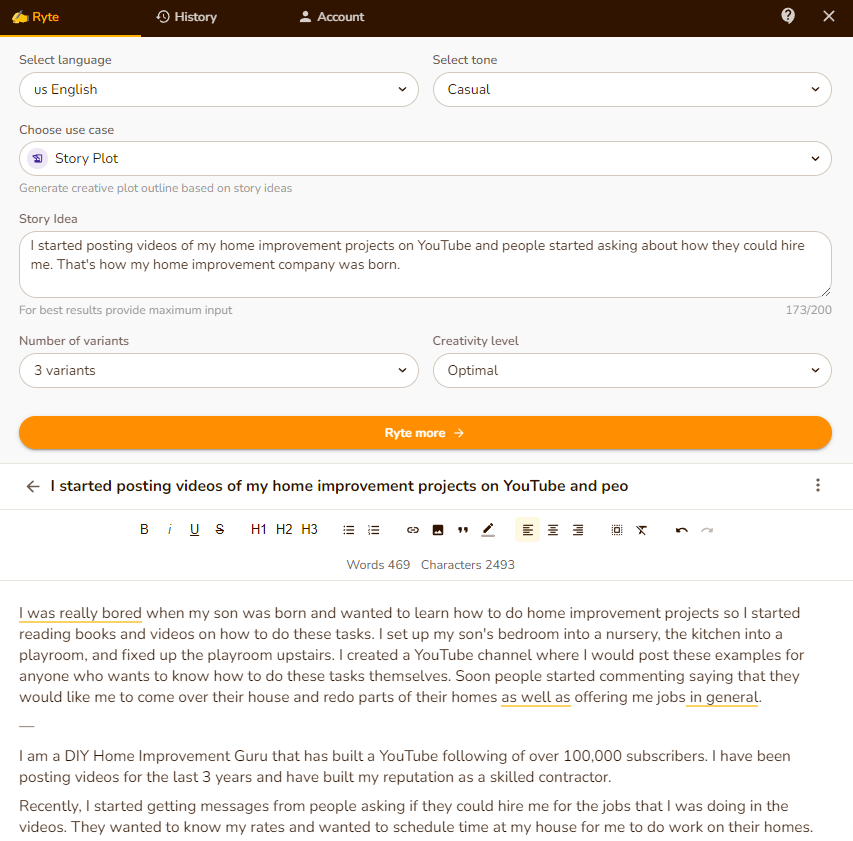Image resolution: width=853 pixels, height=841 pixels.
Task: Open the Creativity level dropdown
Action: coord(632,370)
